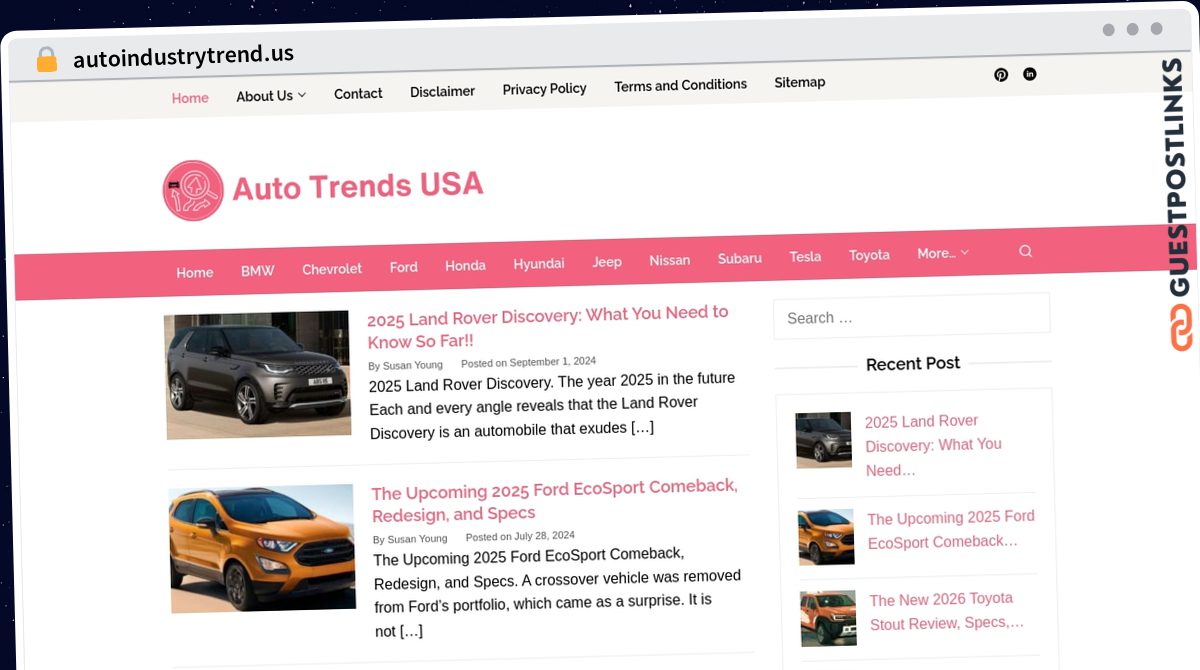
Task: Open the Disclaimer page
Action: click(x=442, y=91)
